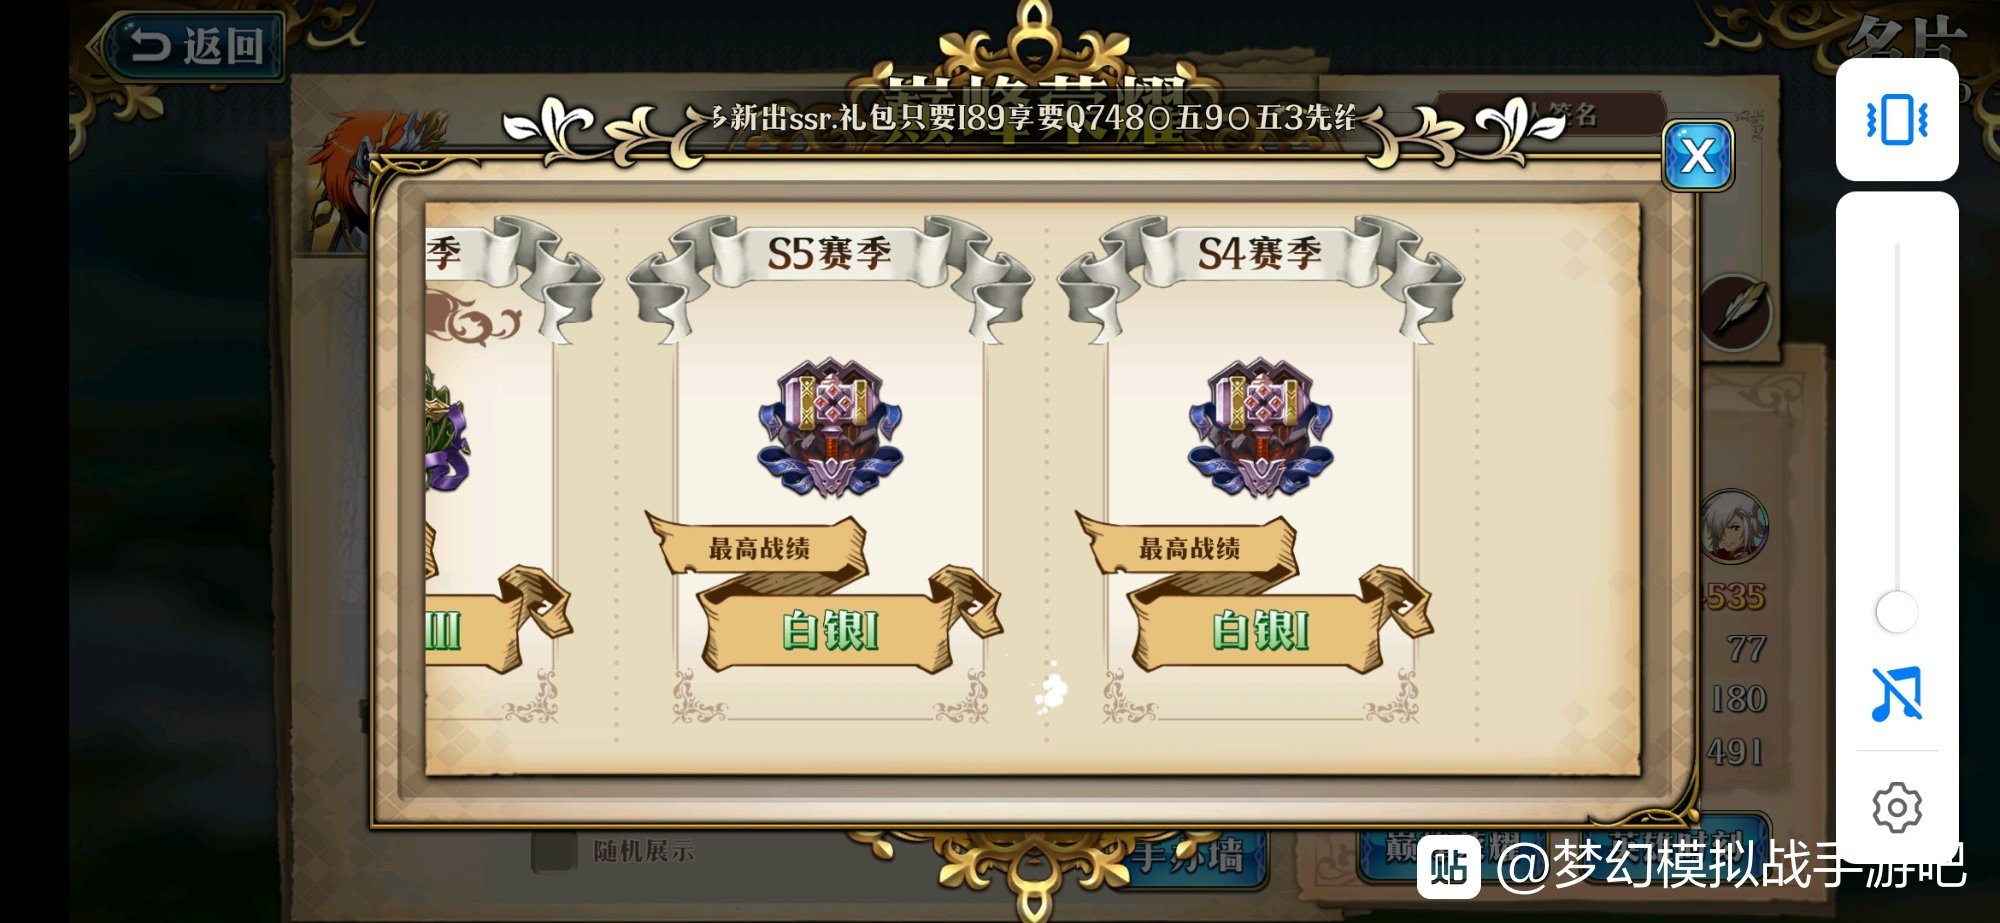
Task: Toggle the vibrate mode icon
Action: (1896, 120)
